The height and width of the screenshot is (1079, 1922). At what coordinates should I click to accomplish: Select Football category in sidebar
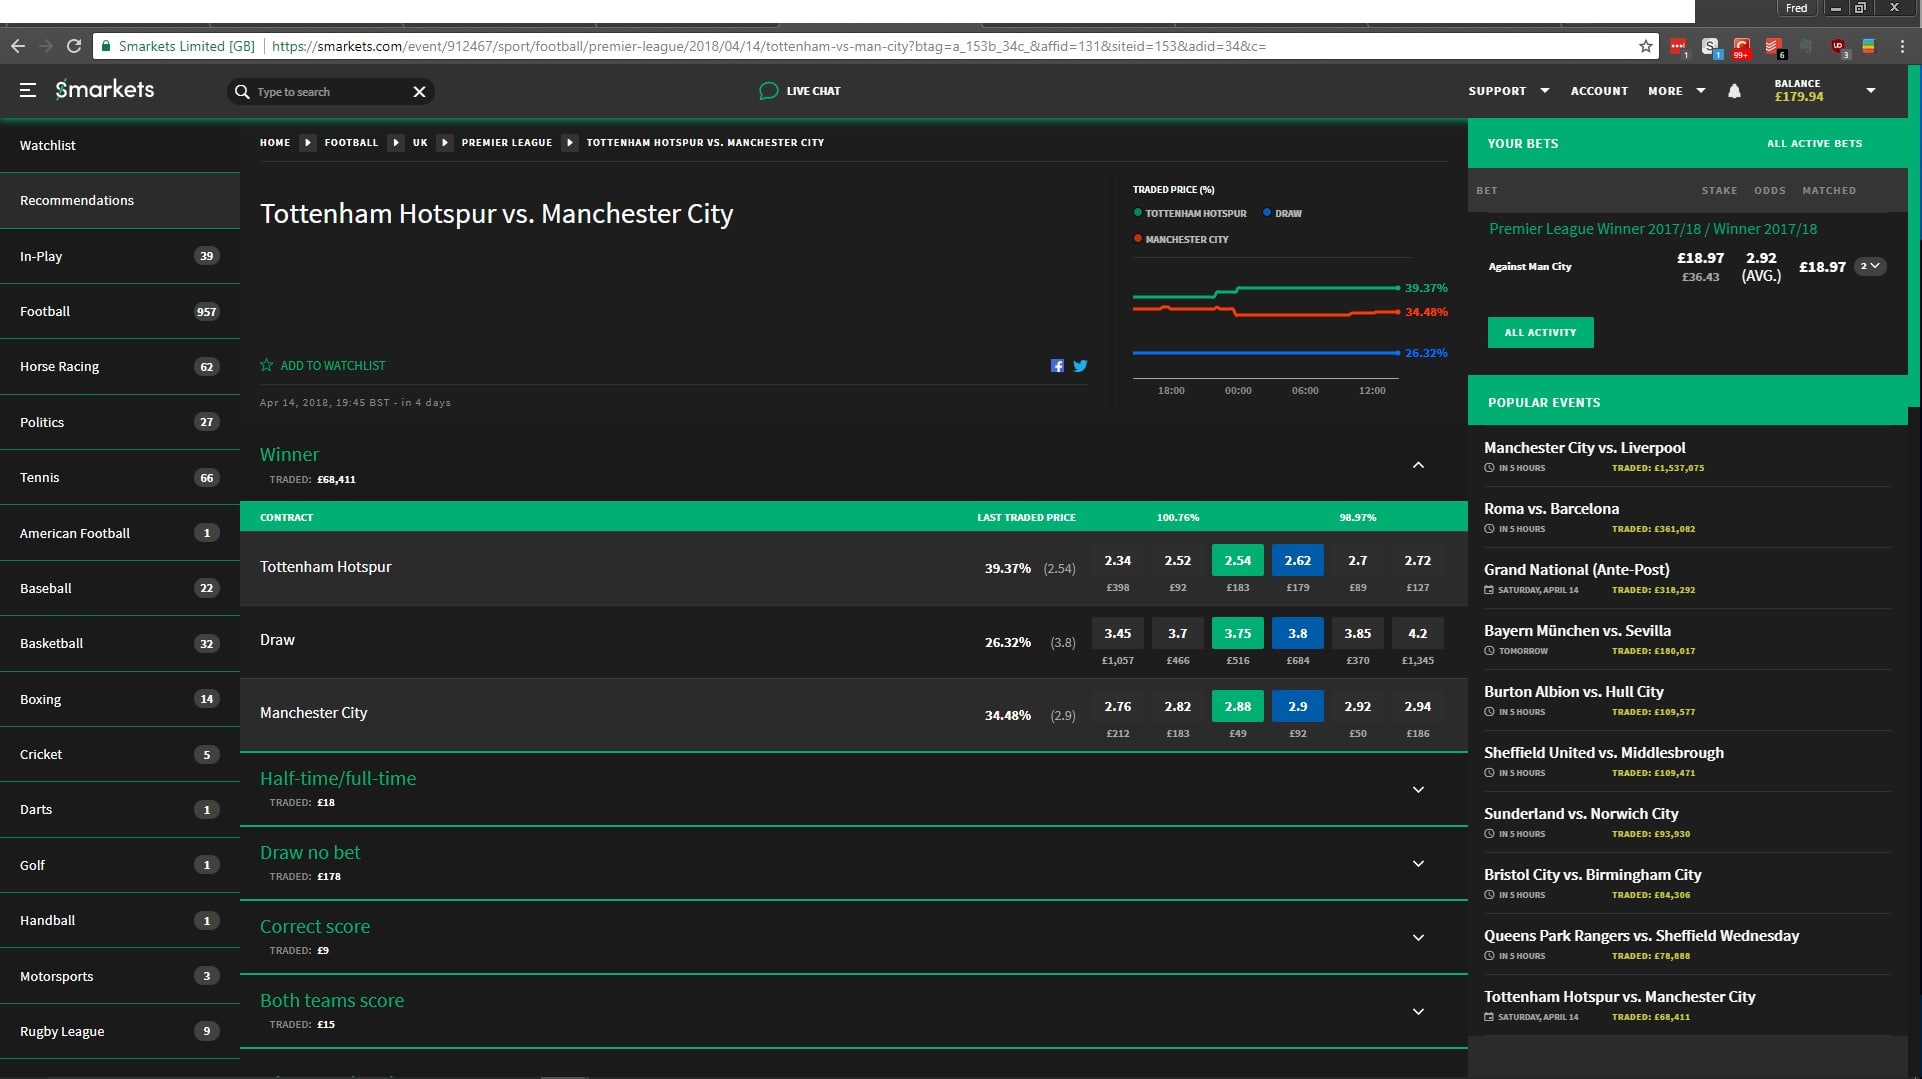pos(120,311)
